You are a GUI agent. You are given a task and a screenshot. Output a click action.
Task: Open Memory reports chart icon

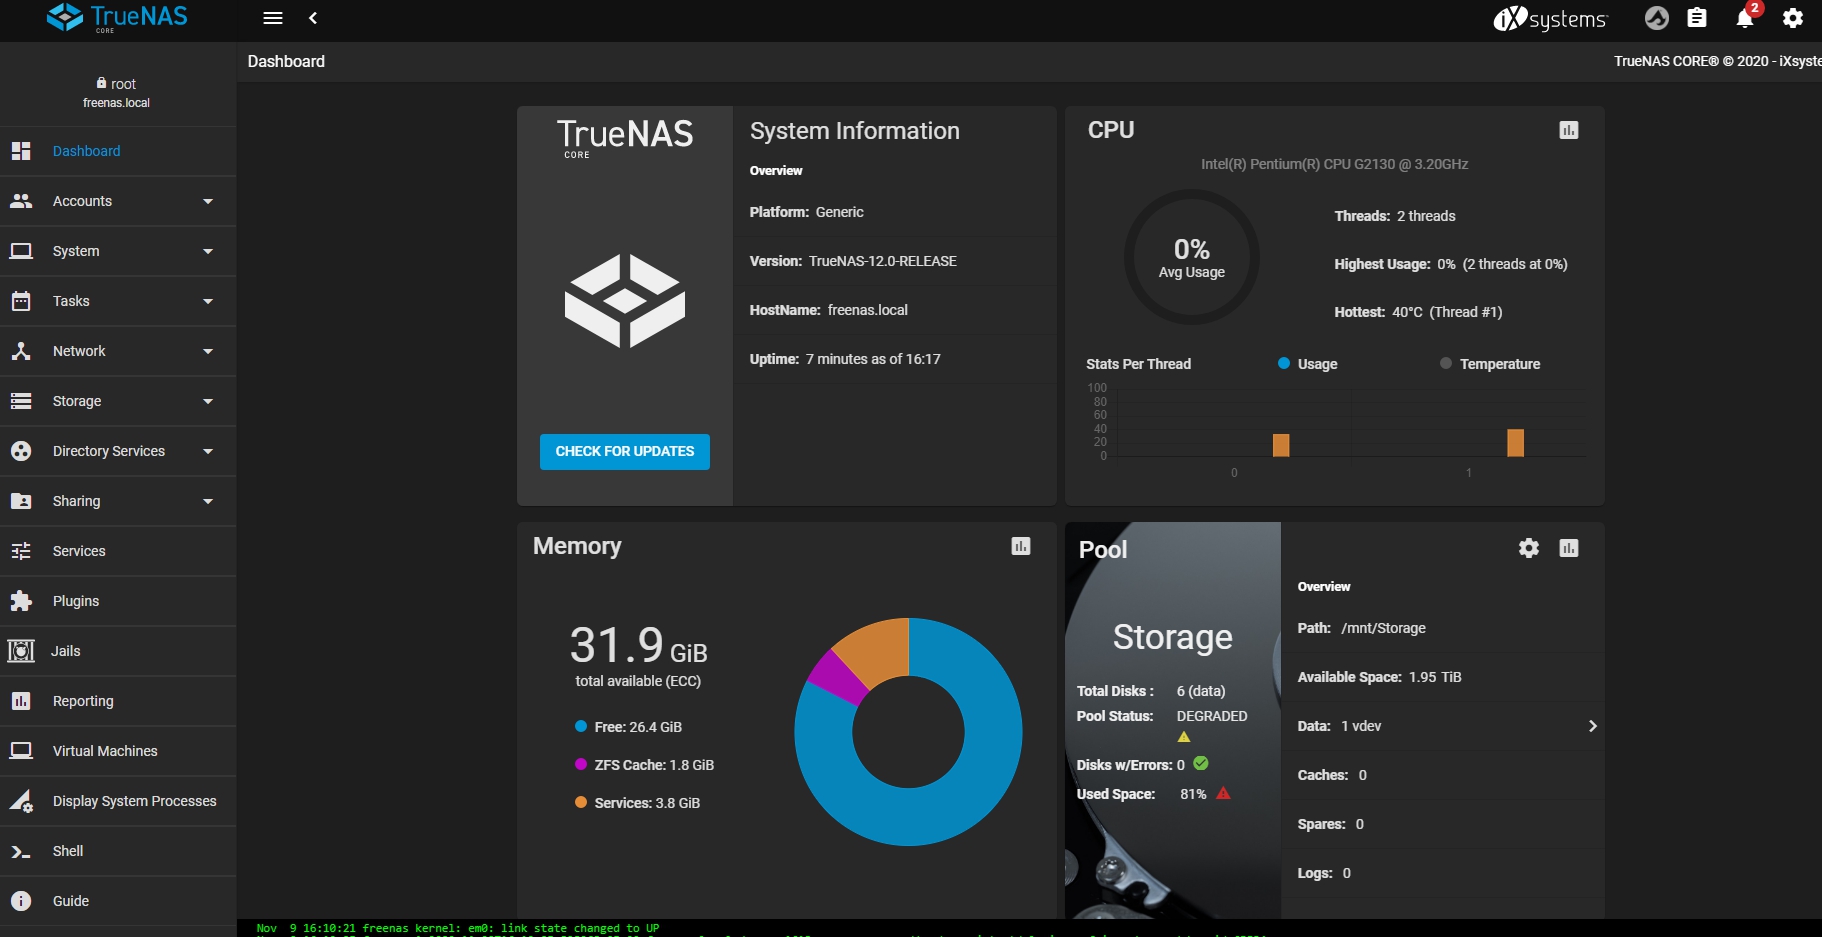coord(1021,546)
